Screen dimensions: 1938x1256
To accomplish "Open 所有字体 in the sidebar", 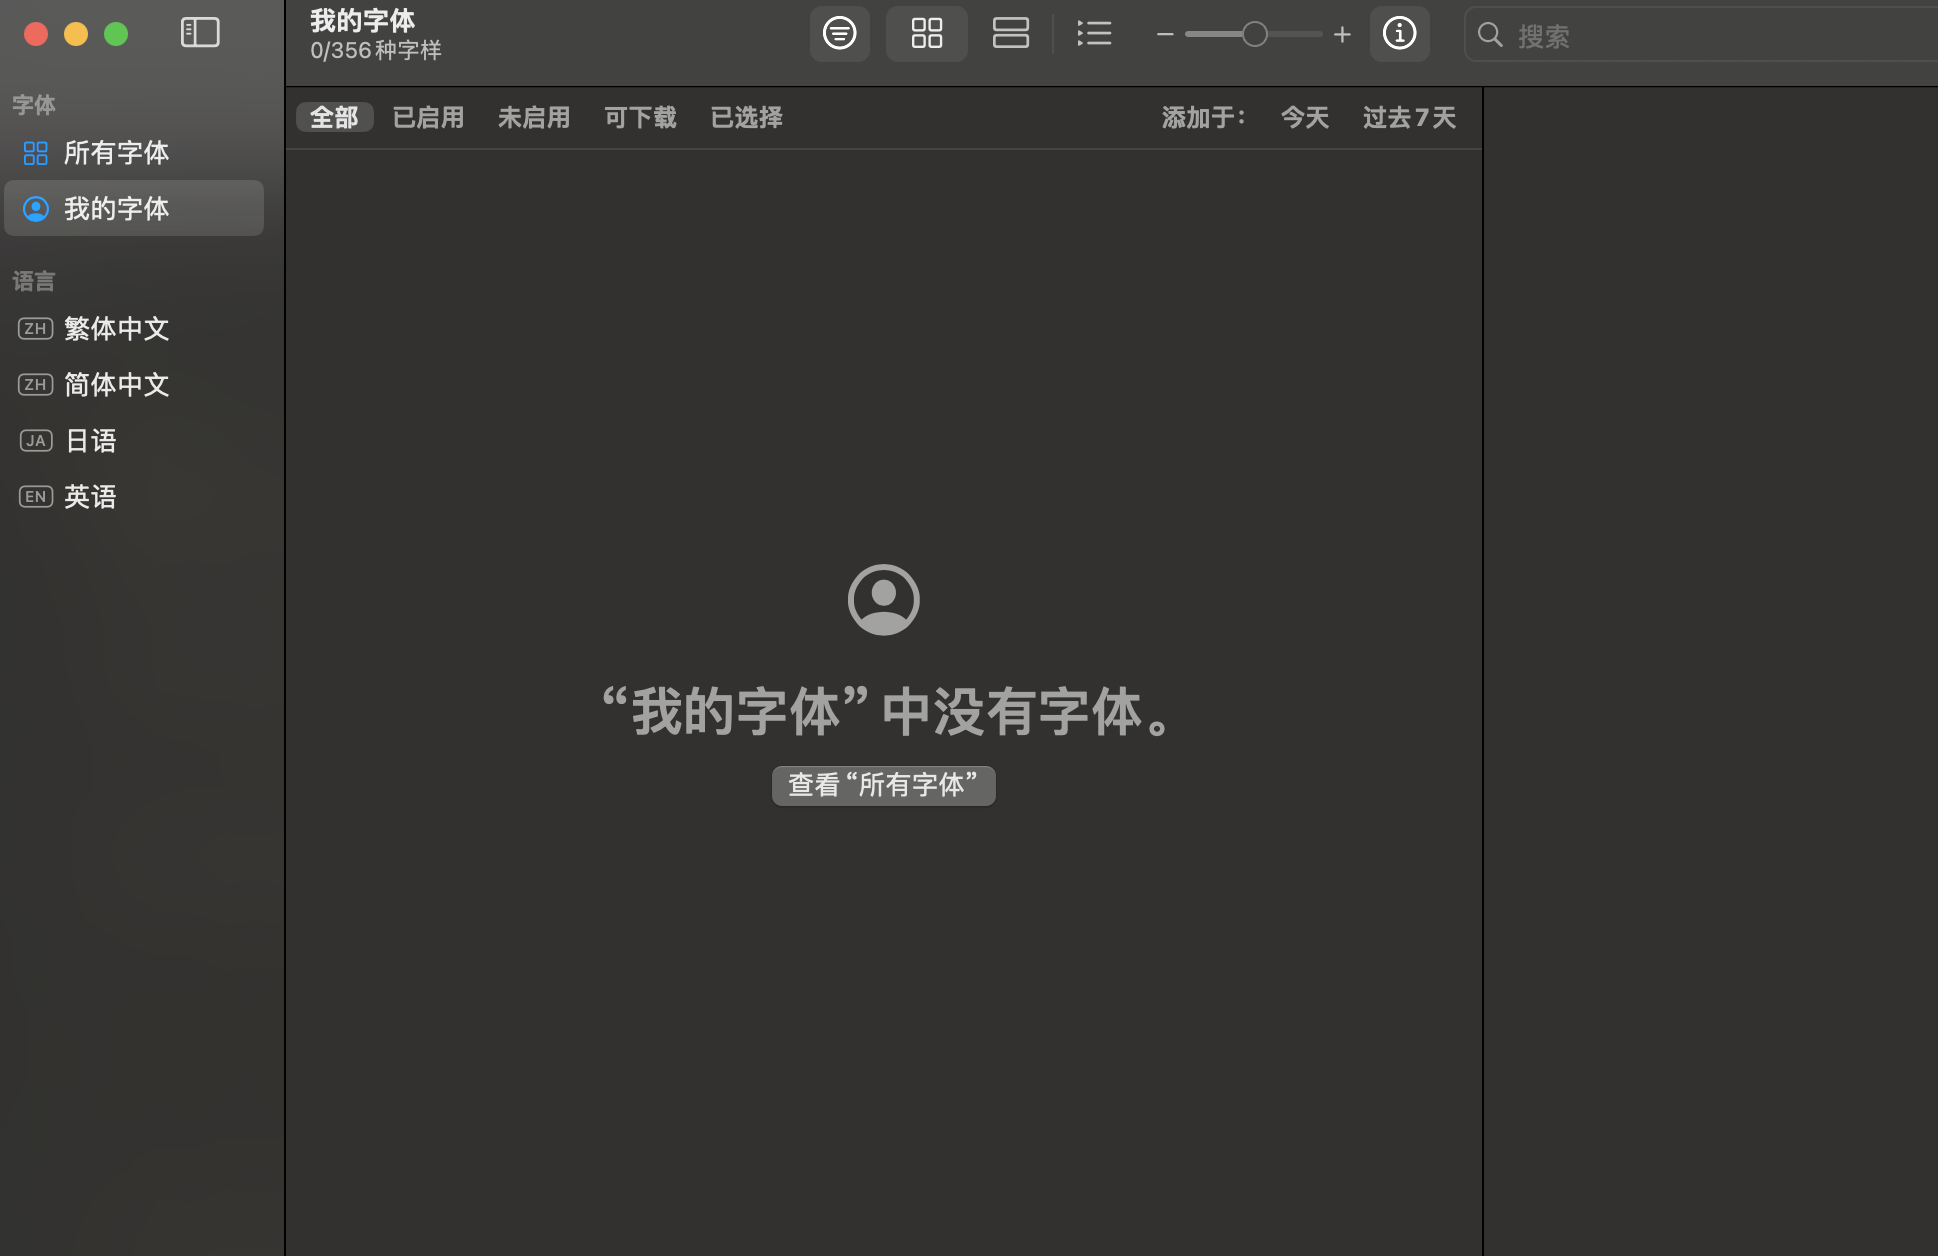I will tap(116, 153).
